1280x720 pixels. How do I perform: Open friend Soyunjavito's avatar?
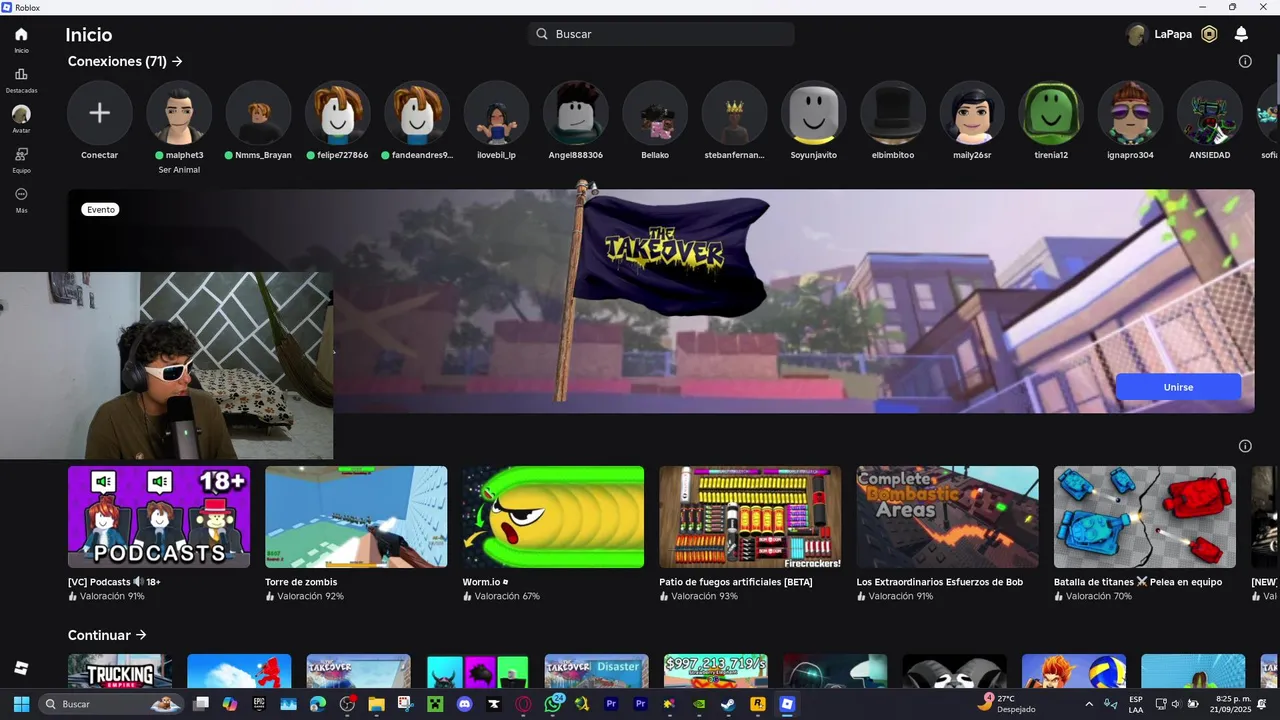[x=813, y=113]
